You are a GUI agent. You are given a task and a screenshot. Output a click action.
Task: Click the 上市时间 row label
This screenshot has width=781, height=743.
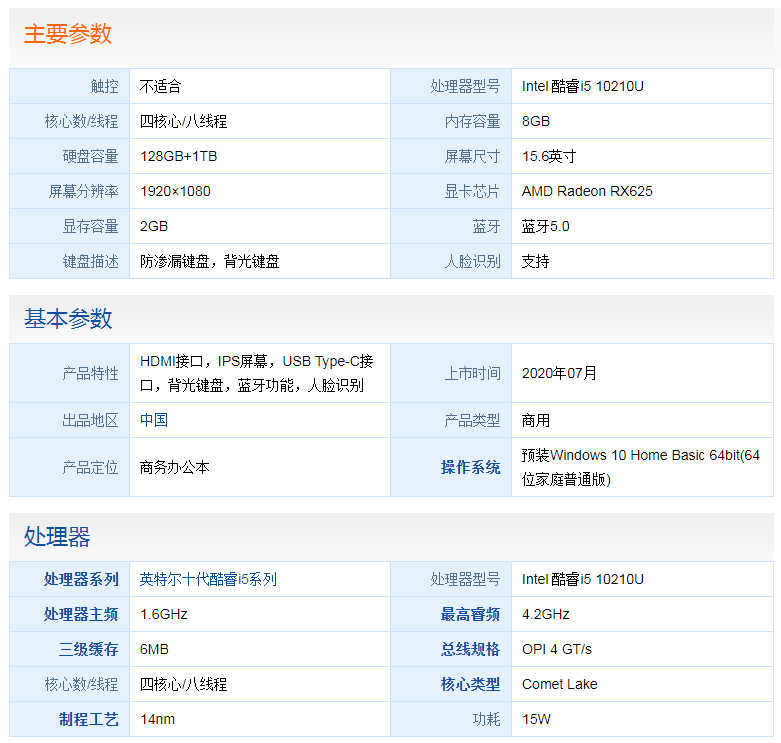click(472, 372)
